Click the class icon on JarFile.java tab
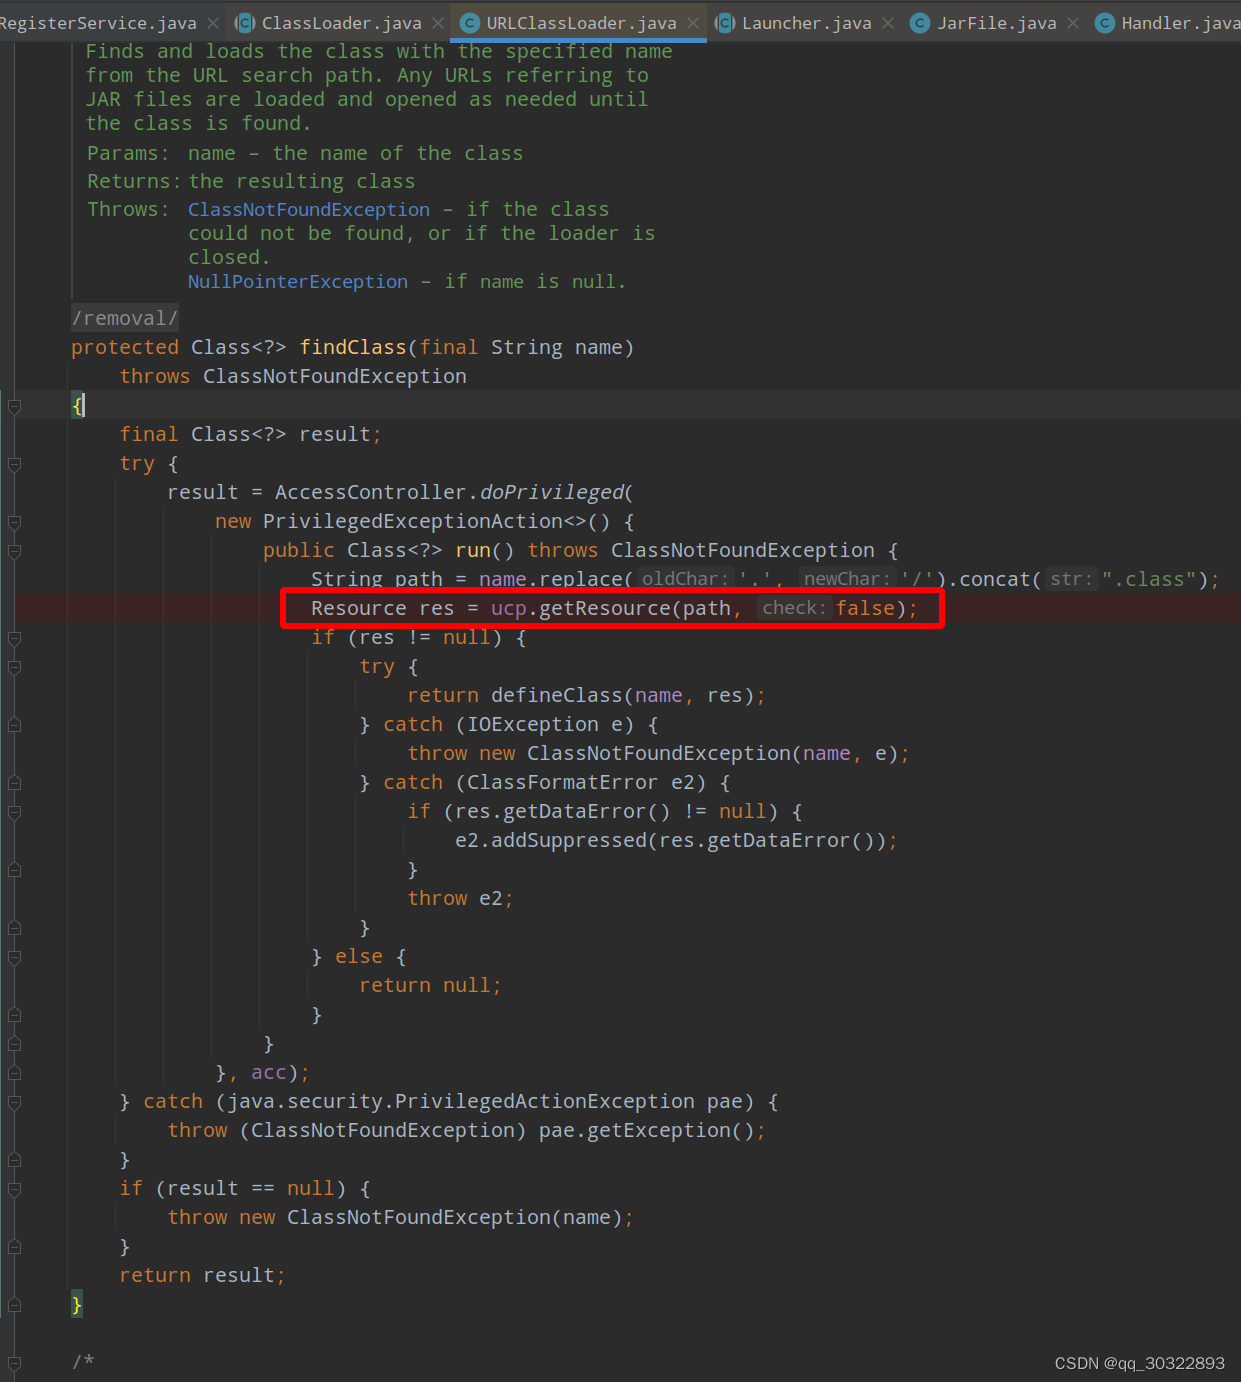Screen dimensions: 1241x1382 click(x=918, y=22)
